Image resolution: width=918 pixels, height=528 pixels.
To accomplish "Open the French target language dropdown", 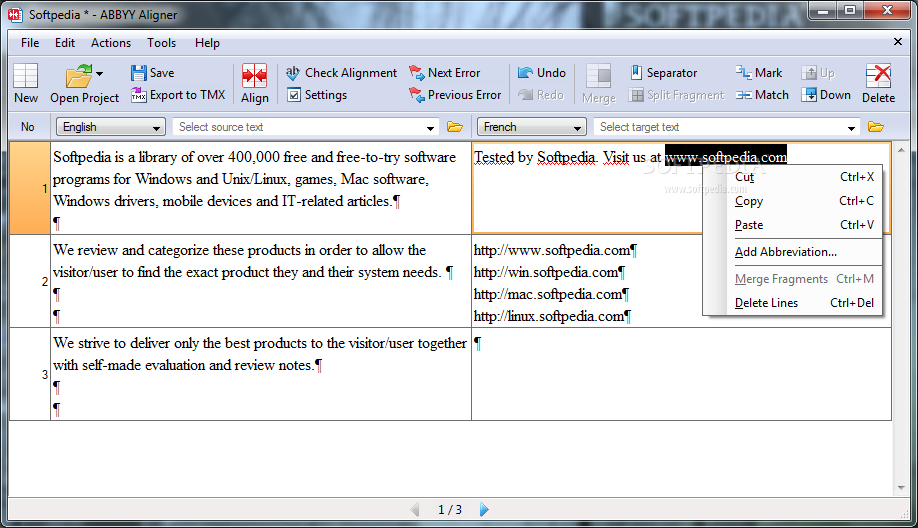I will pyautogui.click(x=531, y=127).
